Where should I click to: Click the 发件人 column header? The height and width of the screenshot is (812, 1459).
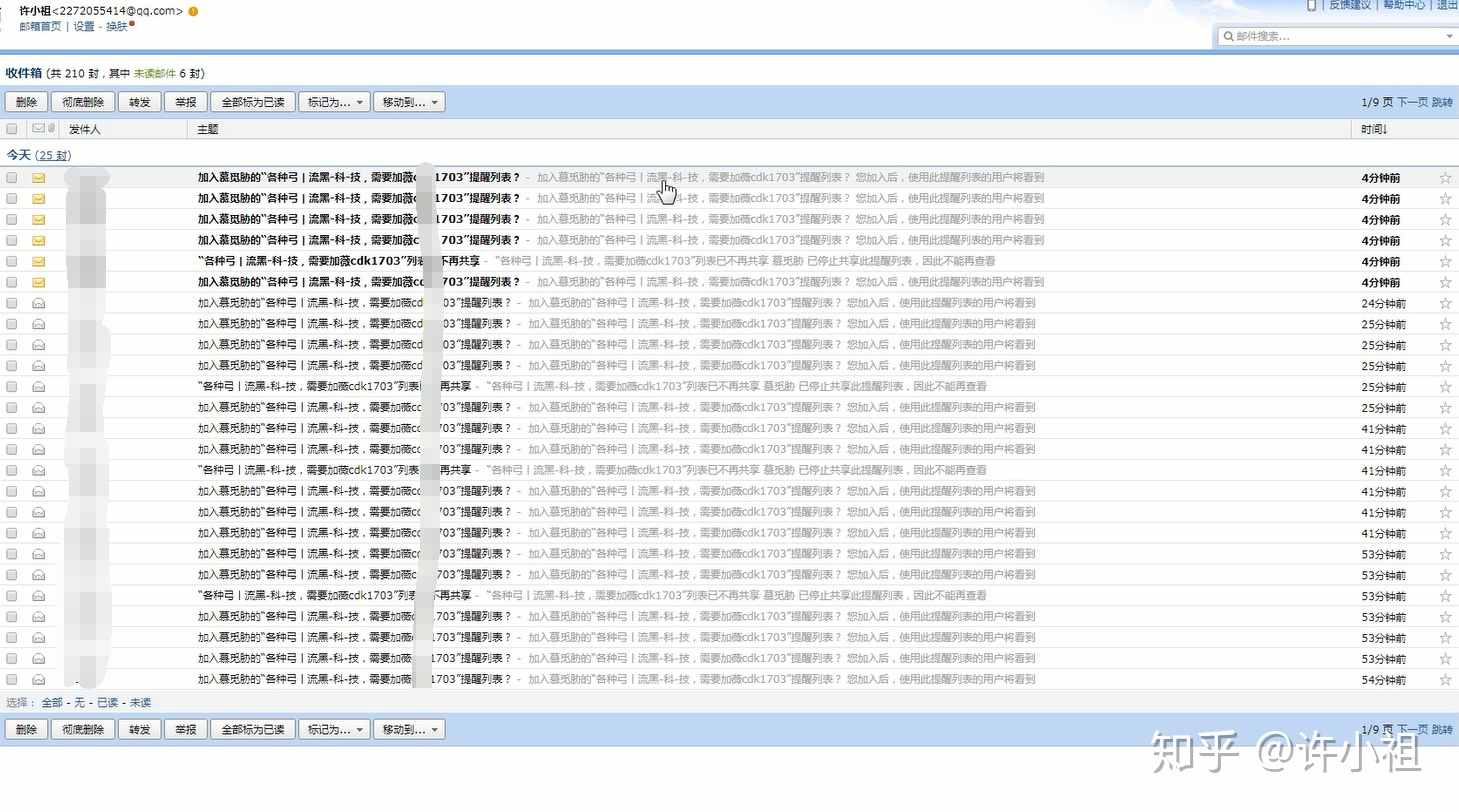pos(85,129)
